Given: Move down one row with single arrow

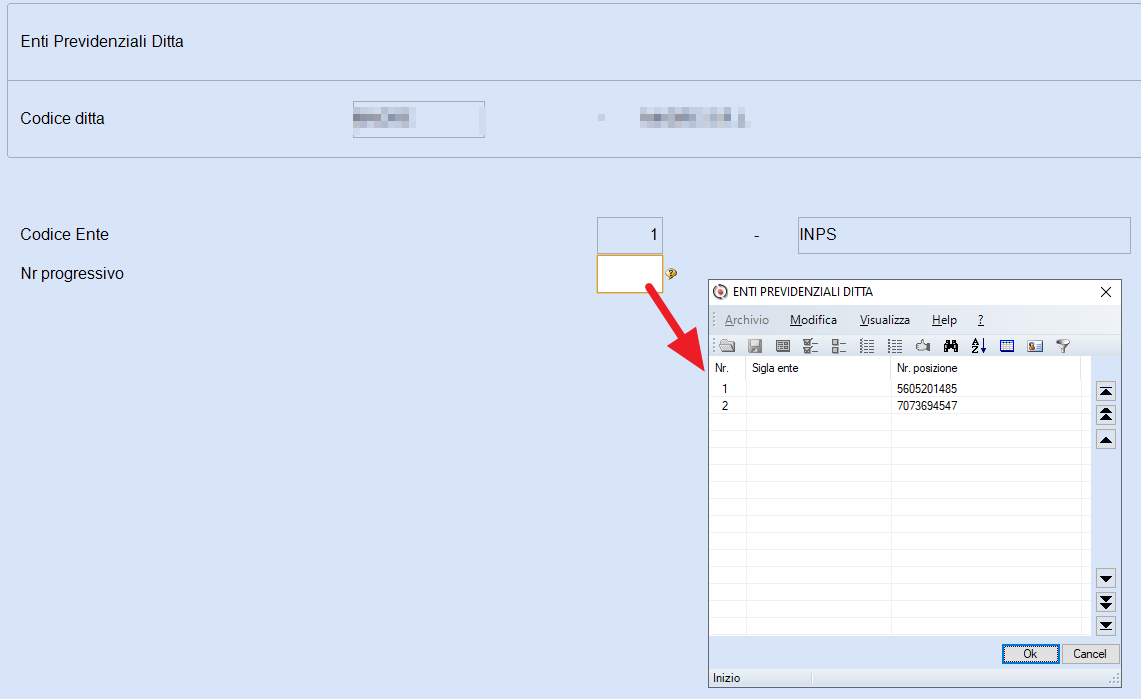Looking at the screenshot, I should click(x=1106, y=578).
